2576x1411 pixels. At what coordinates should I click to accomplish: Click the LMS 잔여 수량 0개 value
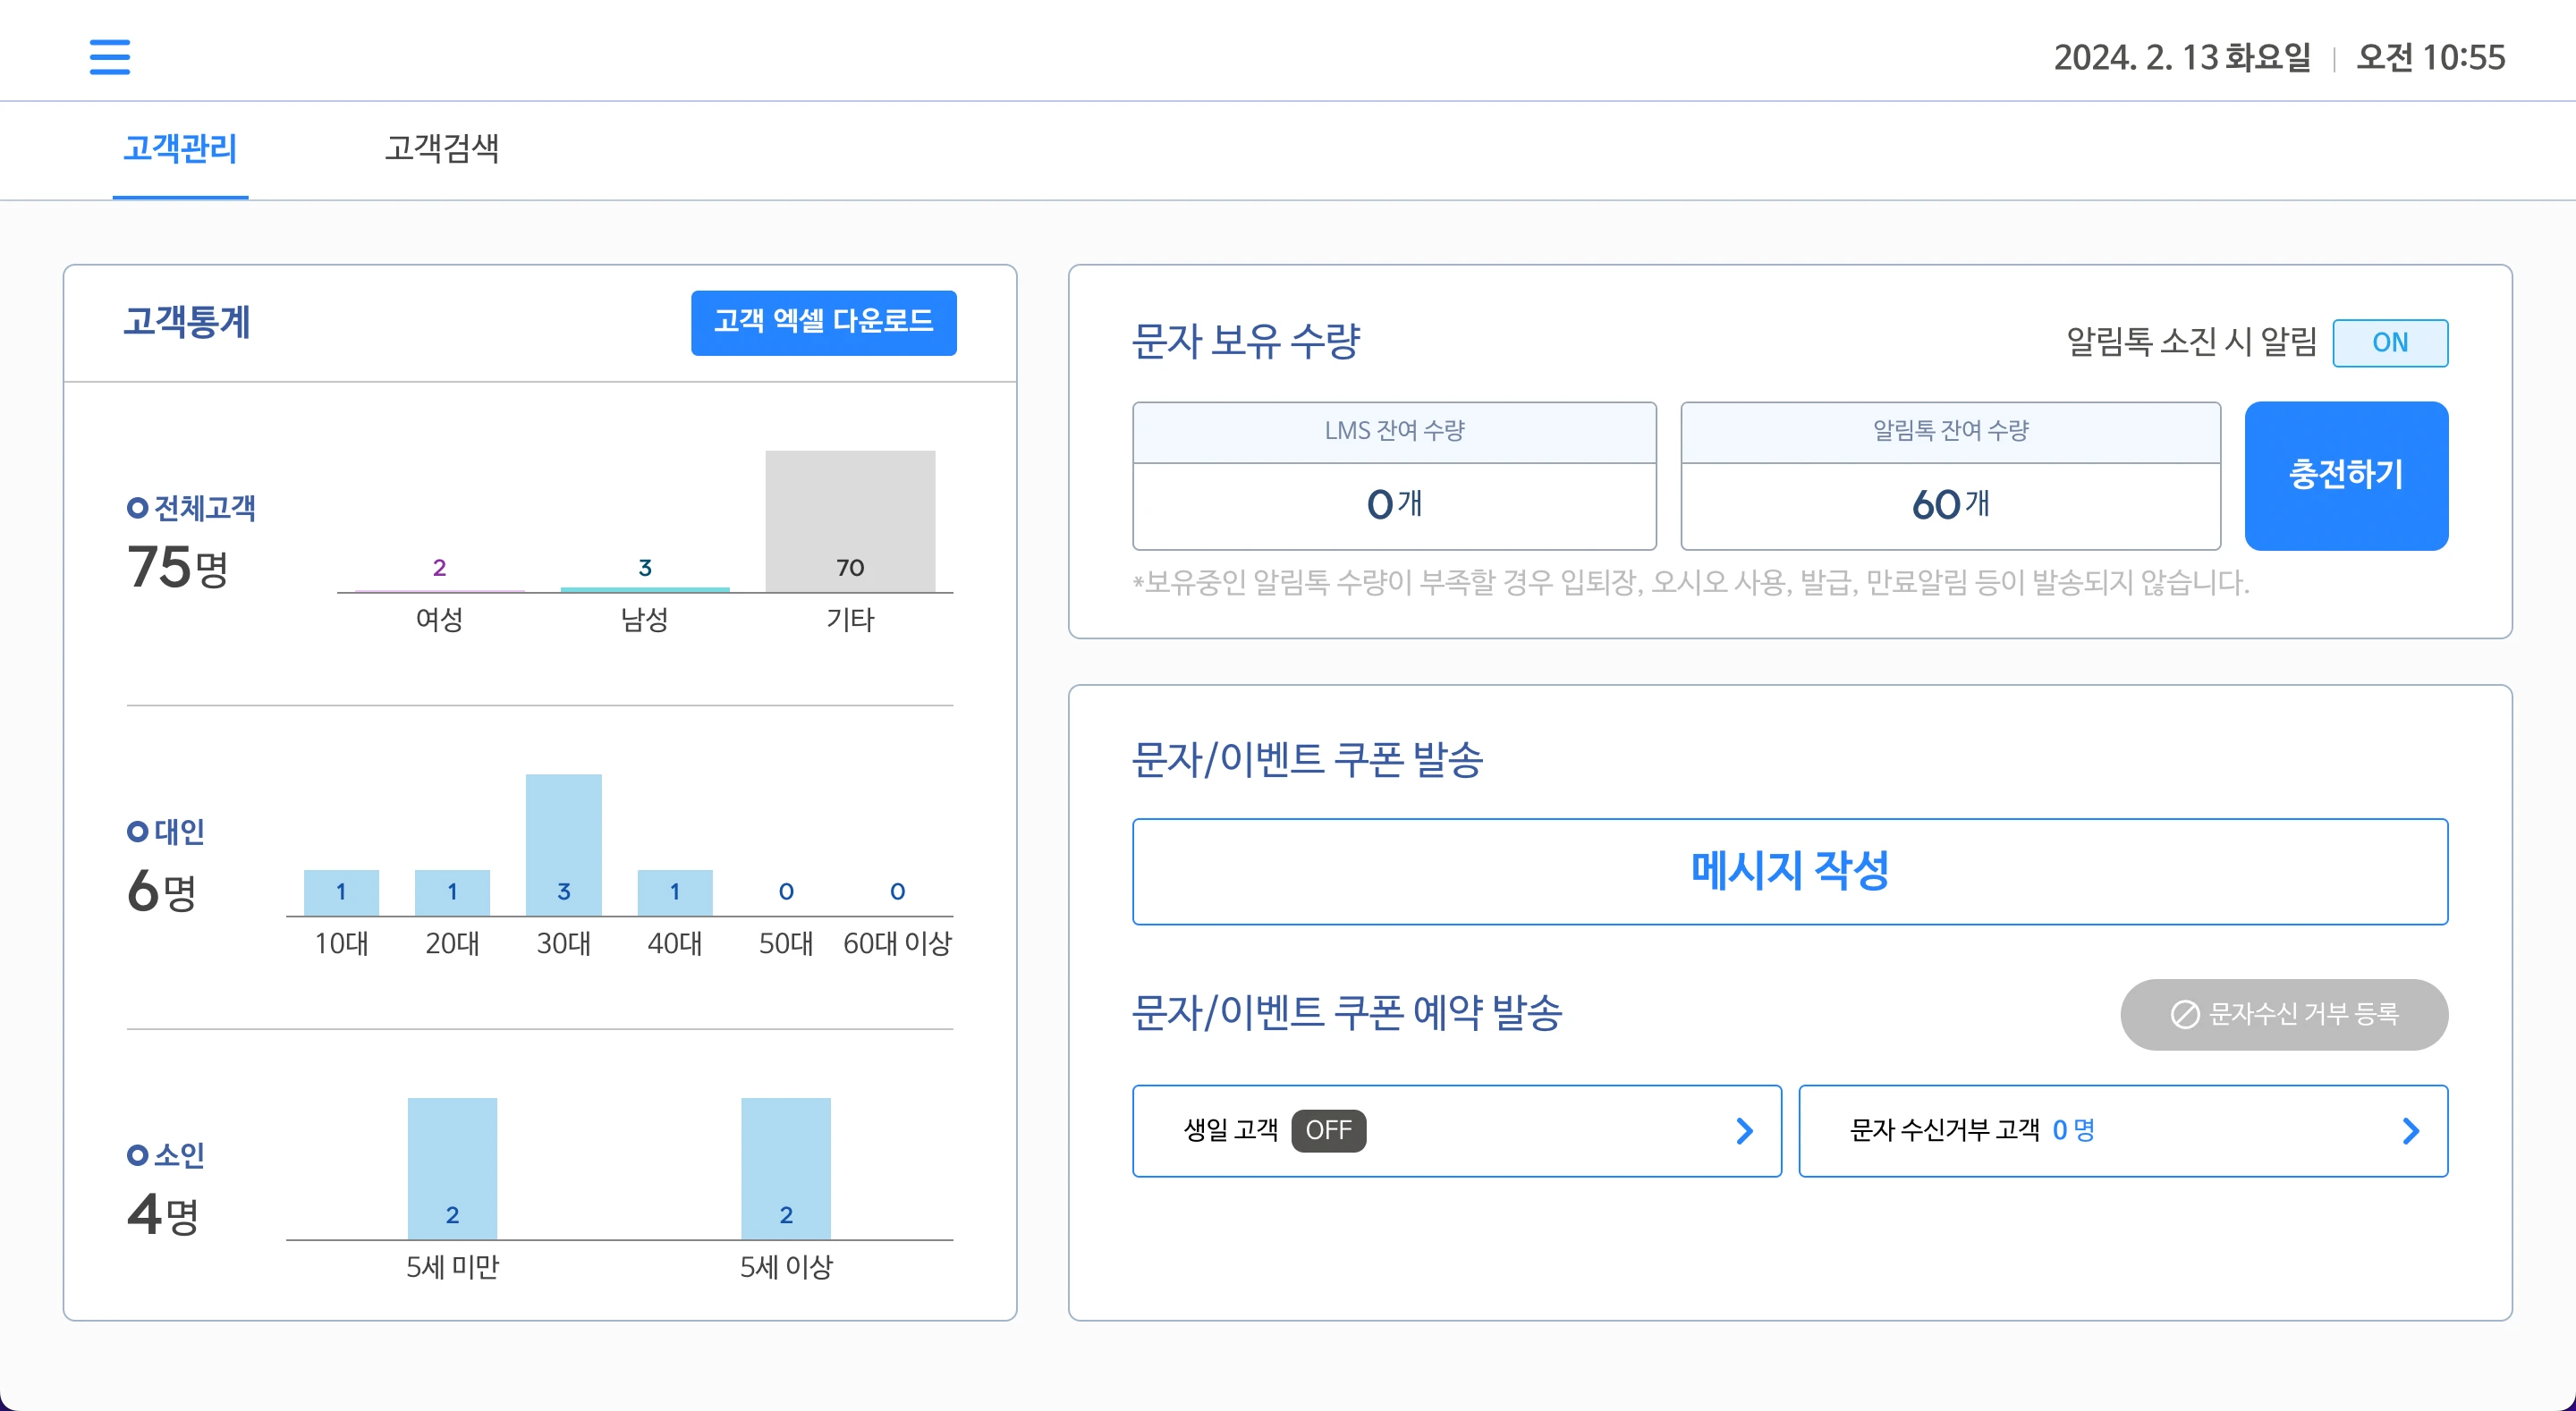[x=1394, y=504]
